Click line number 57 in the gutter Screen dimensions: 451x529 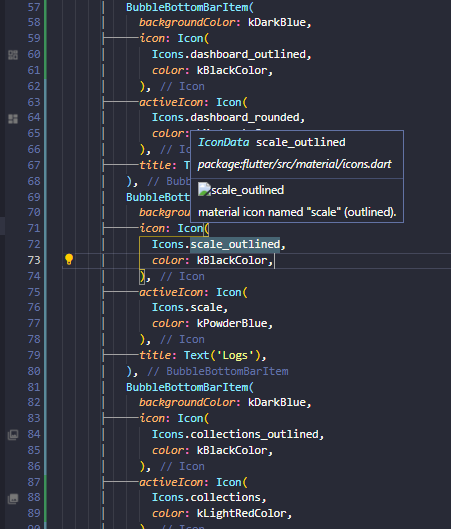pyautogui.click(x=34, y=7)
